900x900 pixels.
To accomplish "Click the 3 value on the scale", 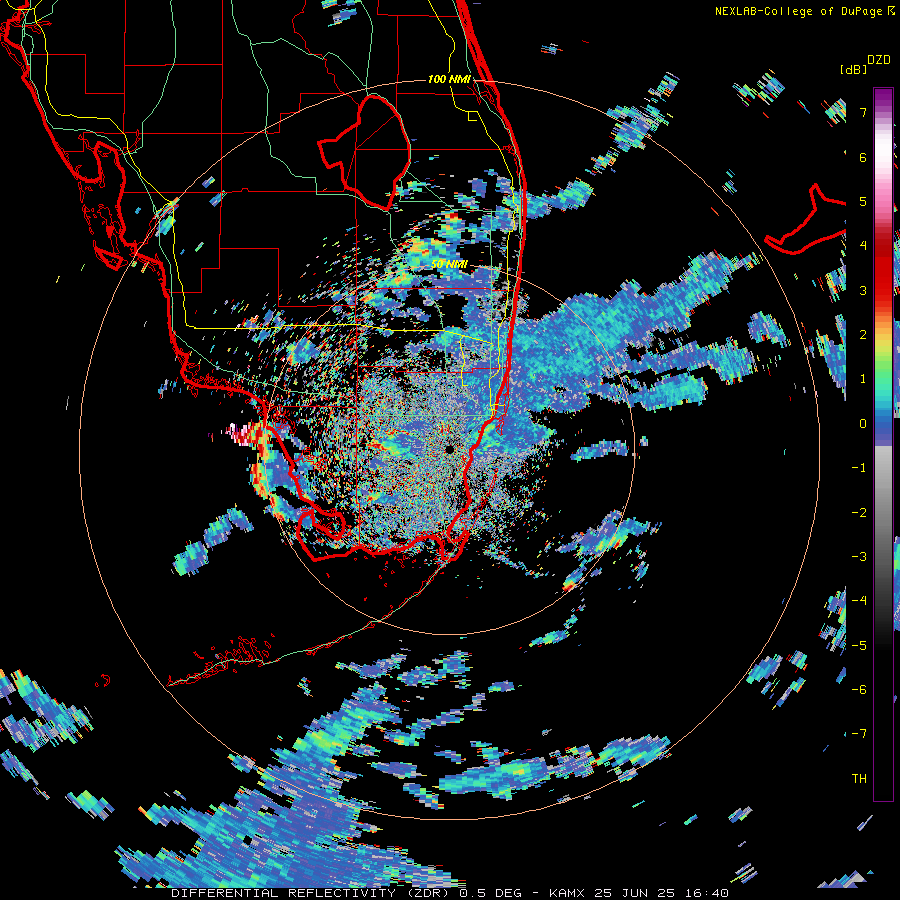I will pos(863,290).
